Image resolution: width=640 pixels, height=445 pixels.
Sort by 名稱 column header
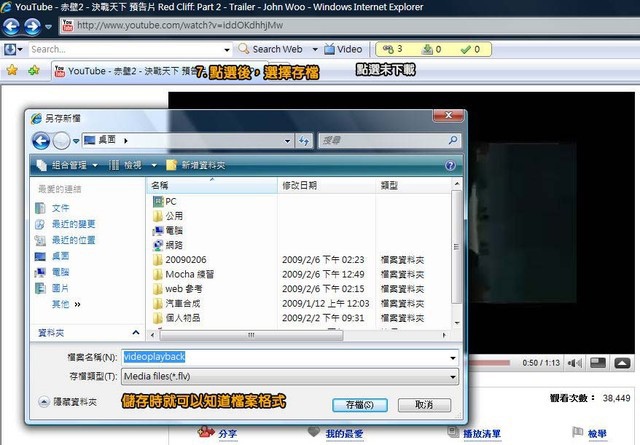click(x=212, y=186)
